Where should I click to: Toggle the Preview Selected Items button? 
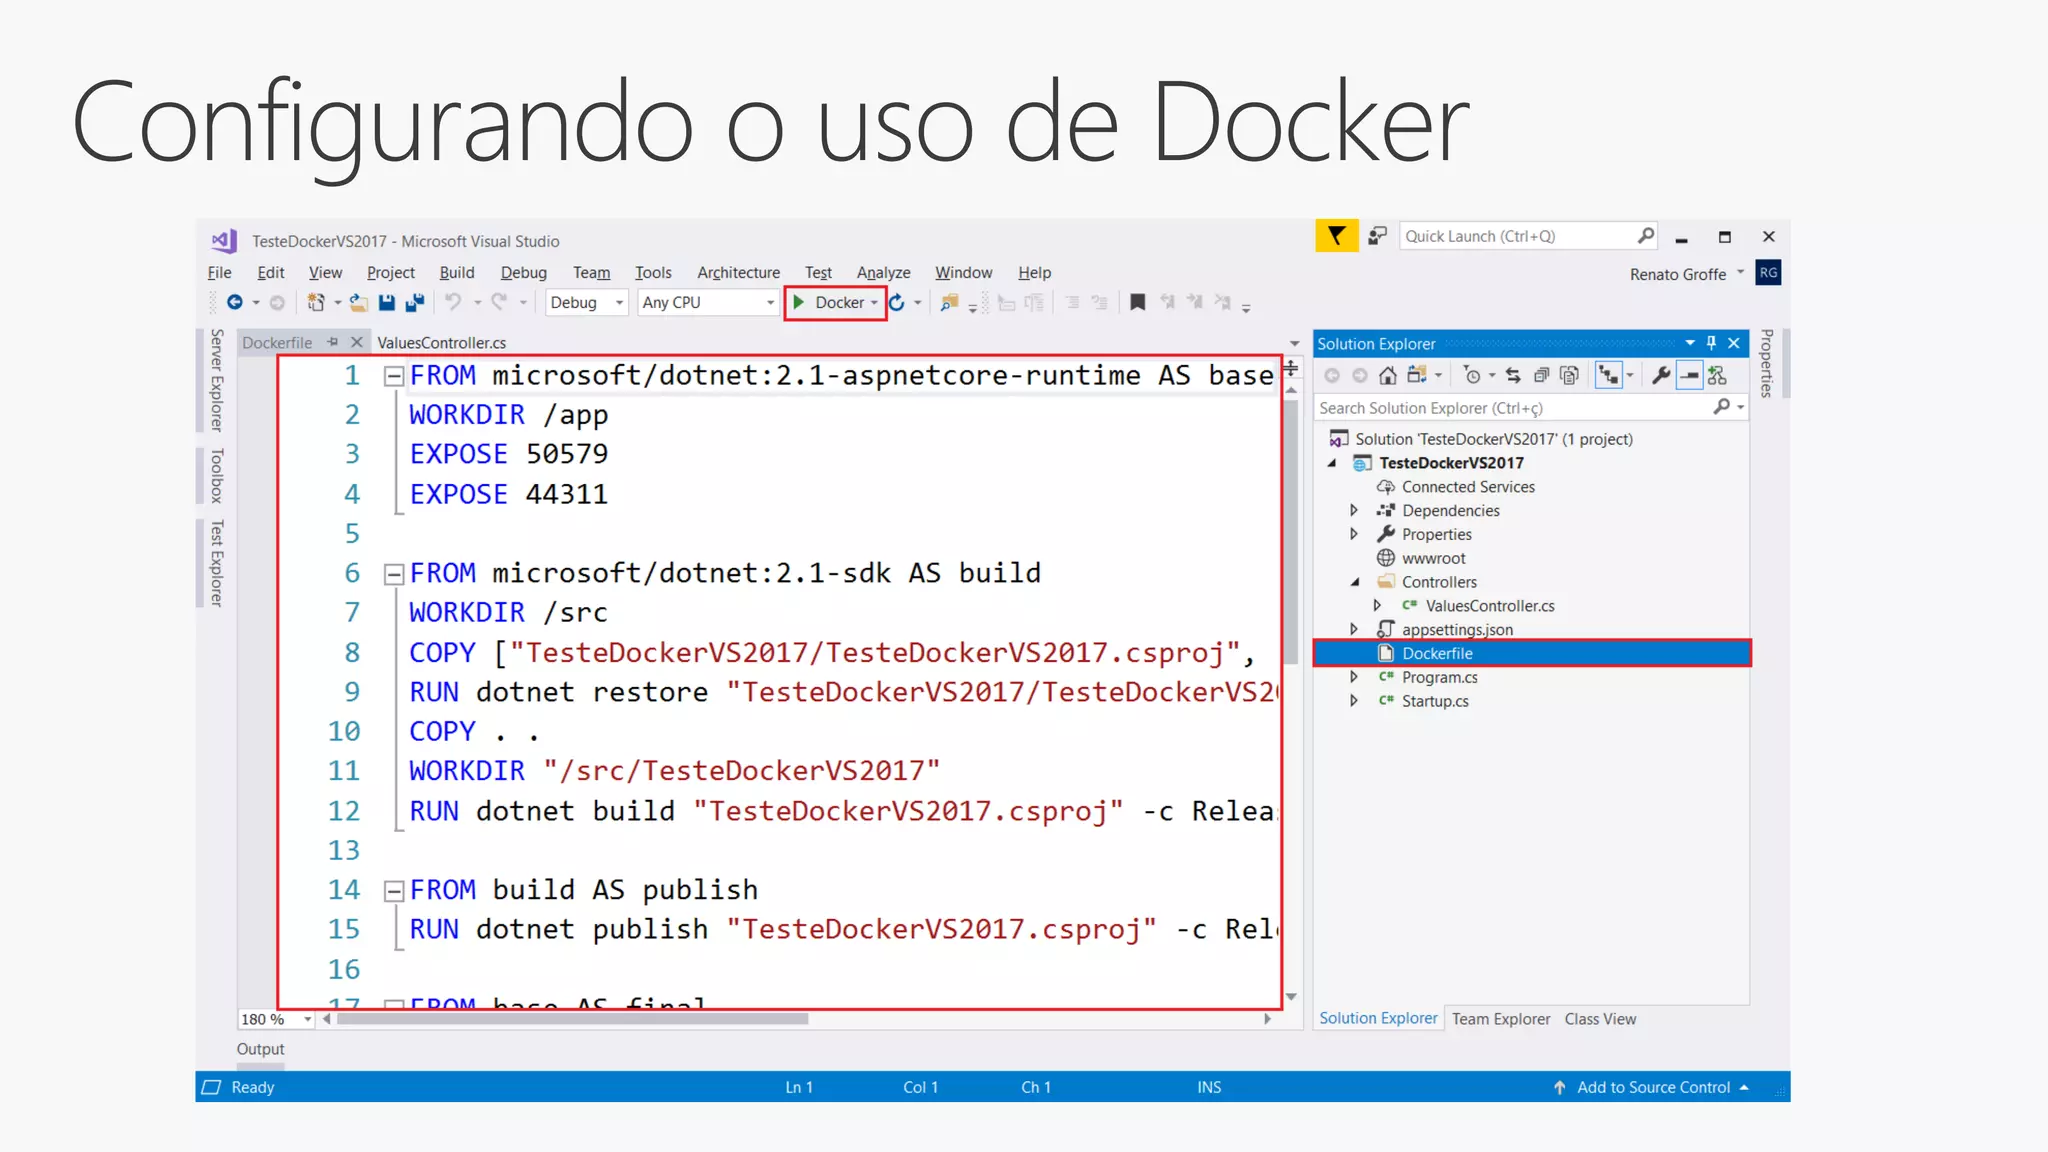(1689, 375)
